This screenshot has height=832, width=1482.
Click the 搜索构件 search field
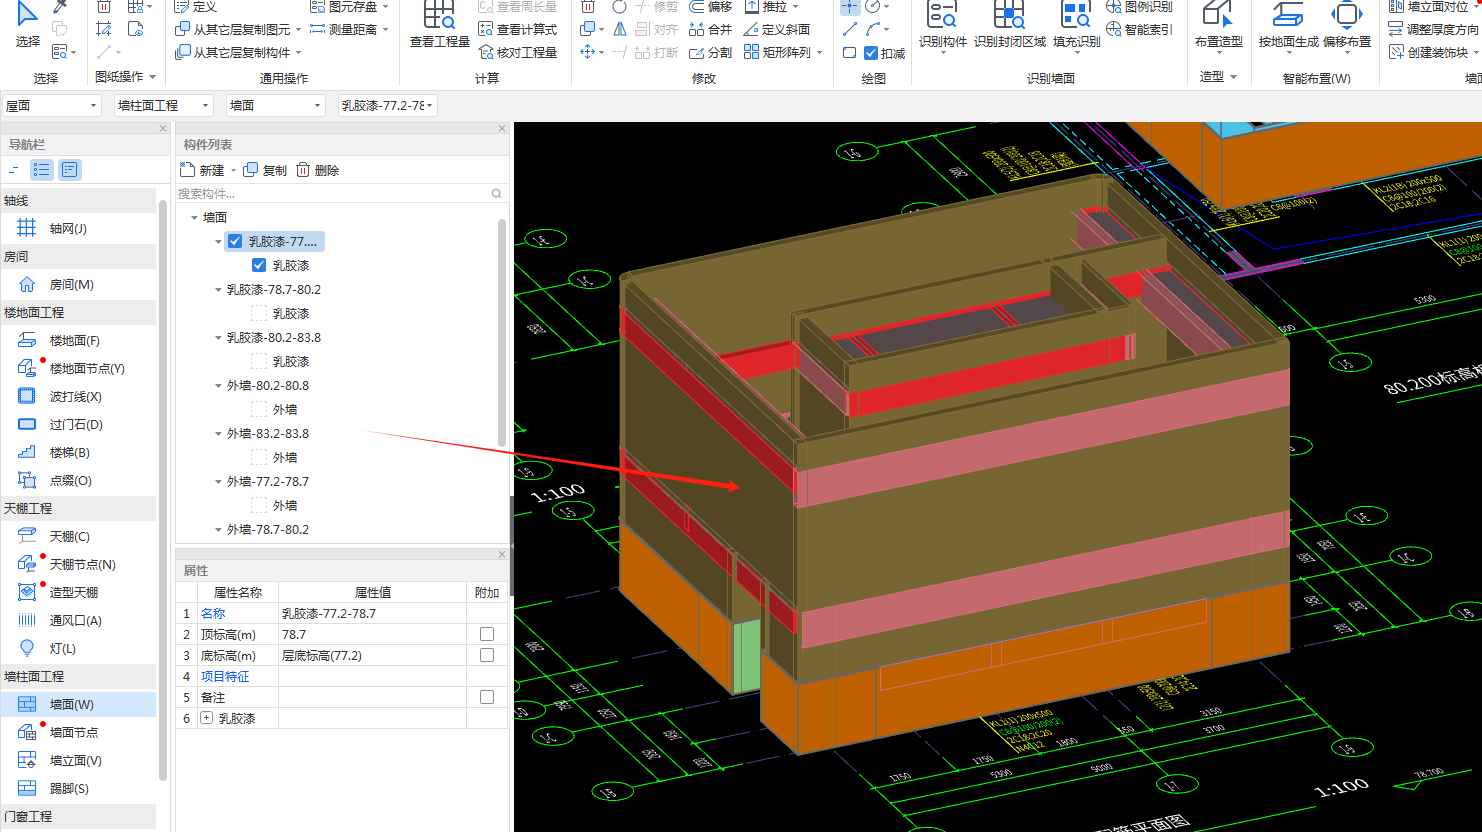pyautogui.click(x=340, y=193)
